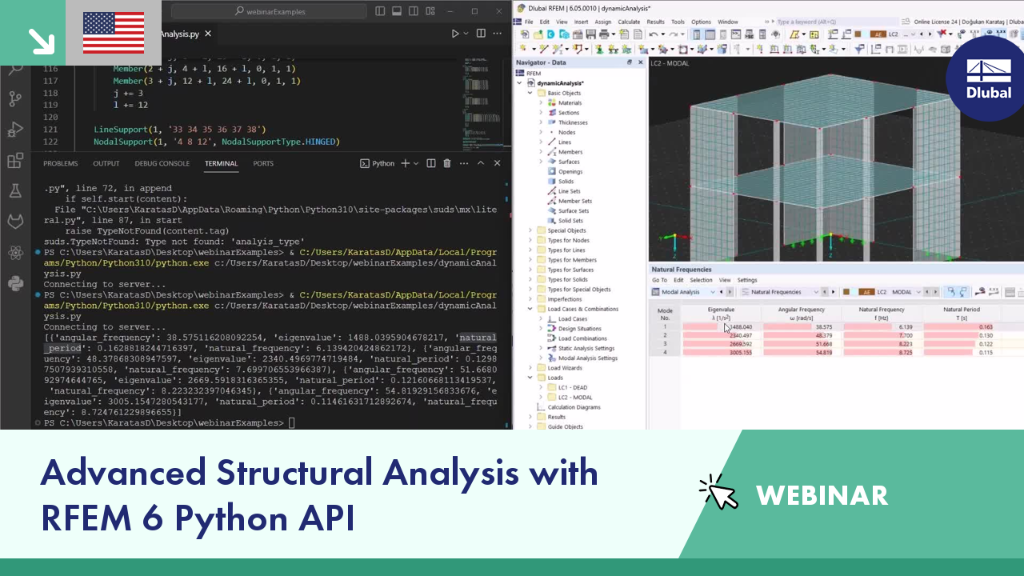
Task: Switch to the DEBUG CONSOLE tab
Action: point(162,163)
